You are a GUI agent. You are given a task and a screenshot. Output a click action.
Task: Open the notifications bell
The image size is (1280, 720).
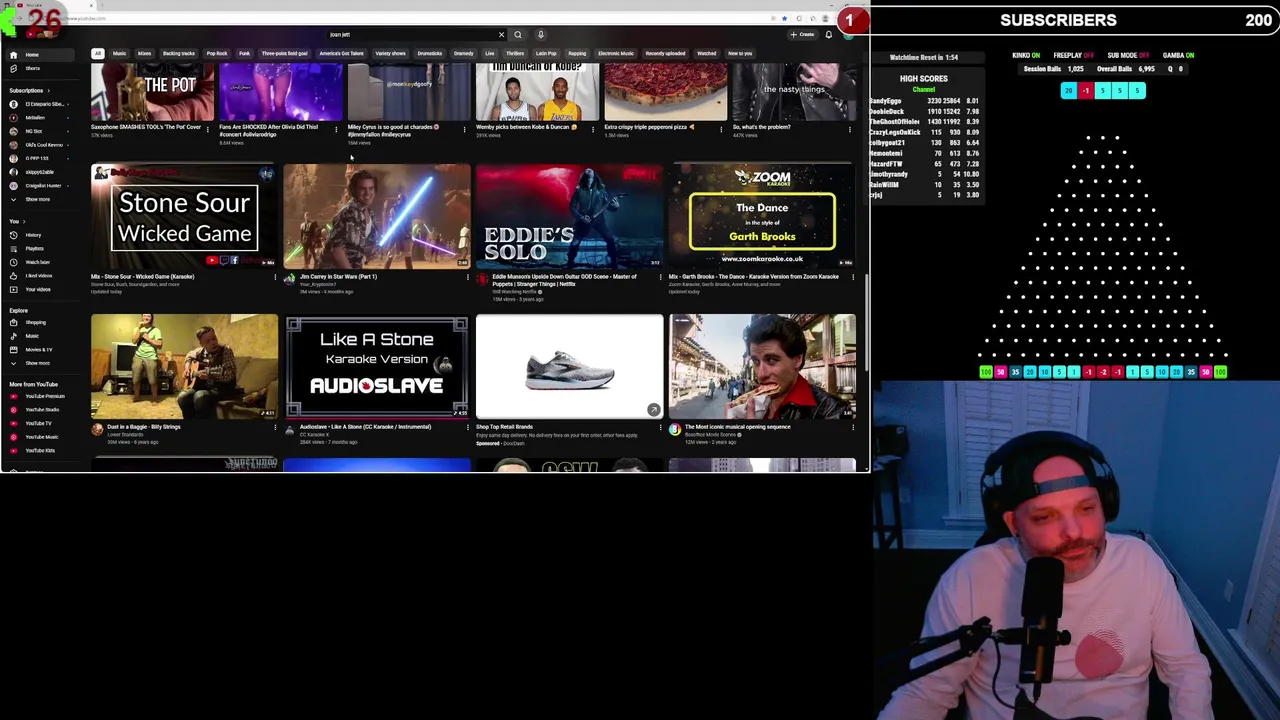[828, 35]
